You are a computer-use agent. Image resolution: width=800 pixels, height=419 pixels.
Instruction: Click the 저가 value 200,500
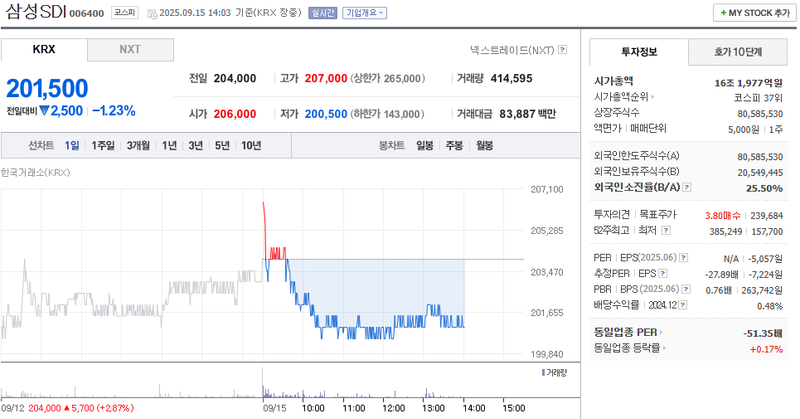pyautogui.click(x=326, y=114)
